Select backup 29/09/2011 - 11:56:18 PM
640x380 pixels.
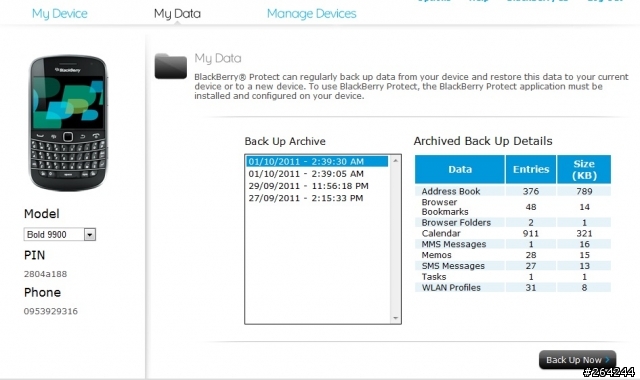coord(308,186)
